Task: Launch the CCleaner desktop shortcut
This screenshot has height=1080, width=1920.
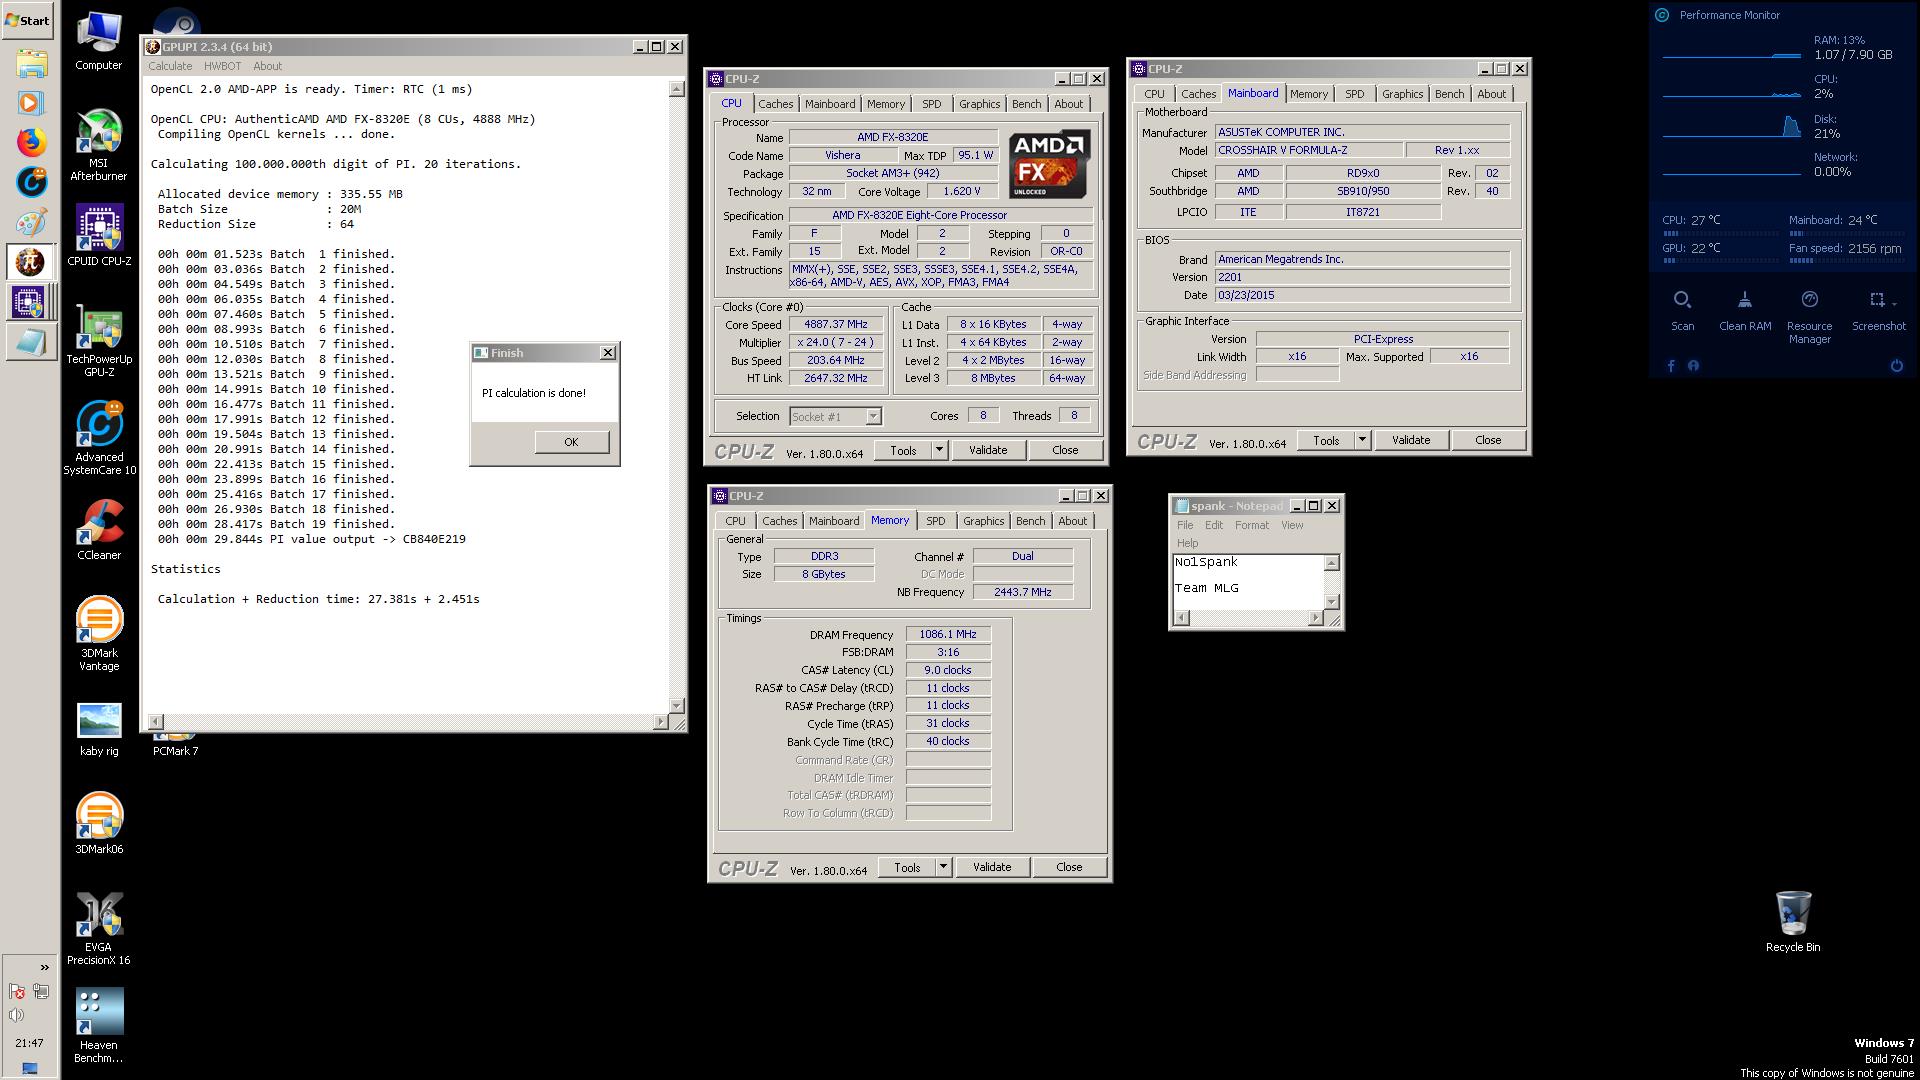Action: pyautogui.click(x=99, y=530)
